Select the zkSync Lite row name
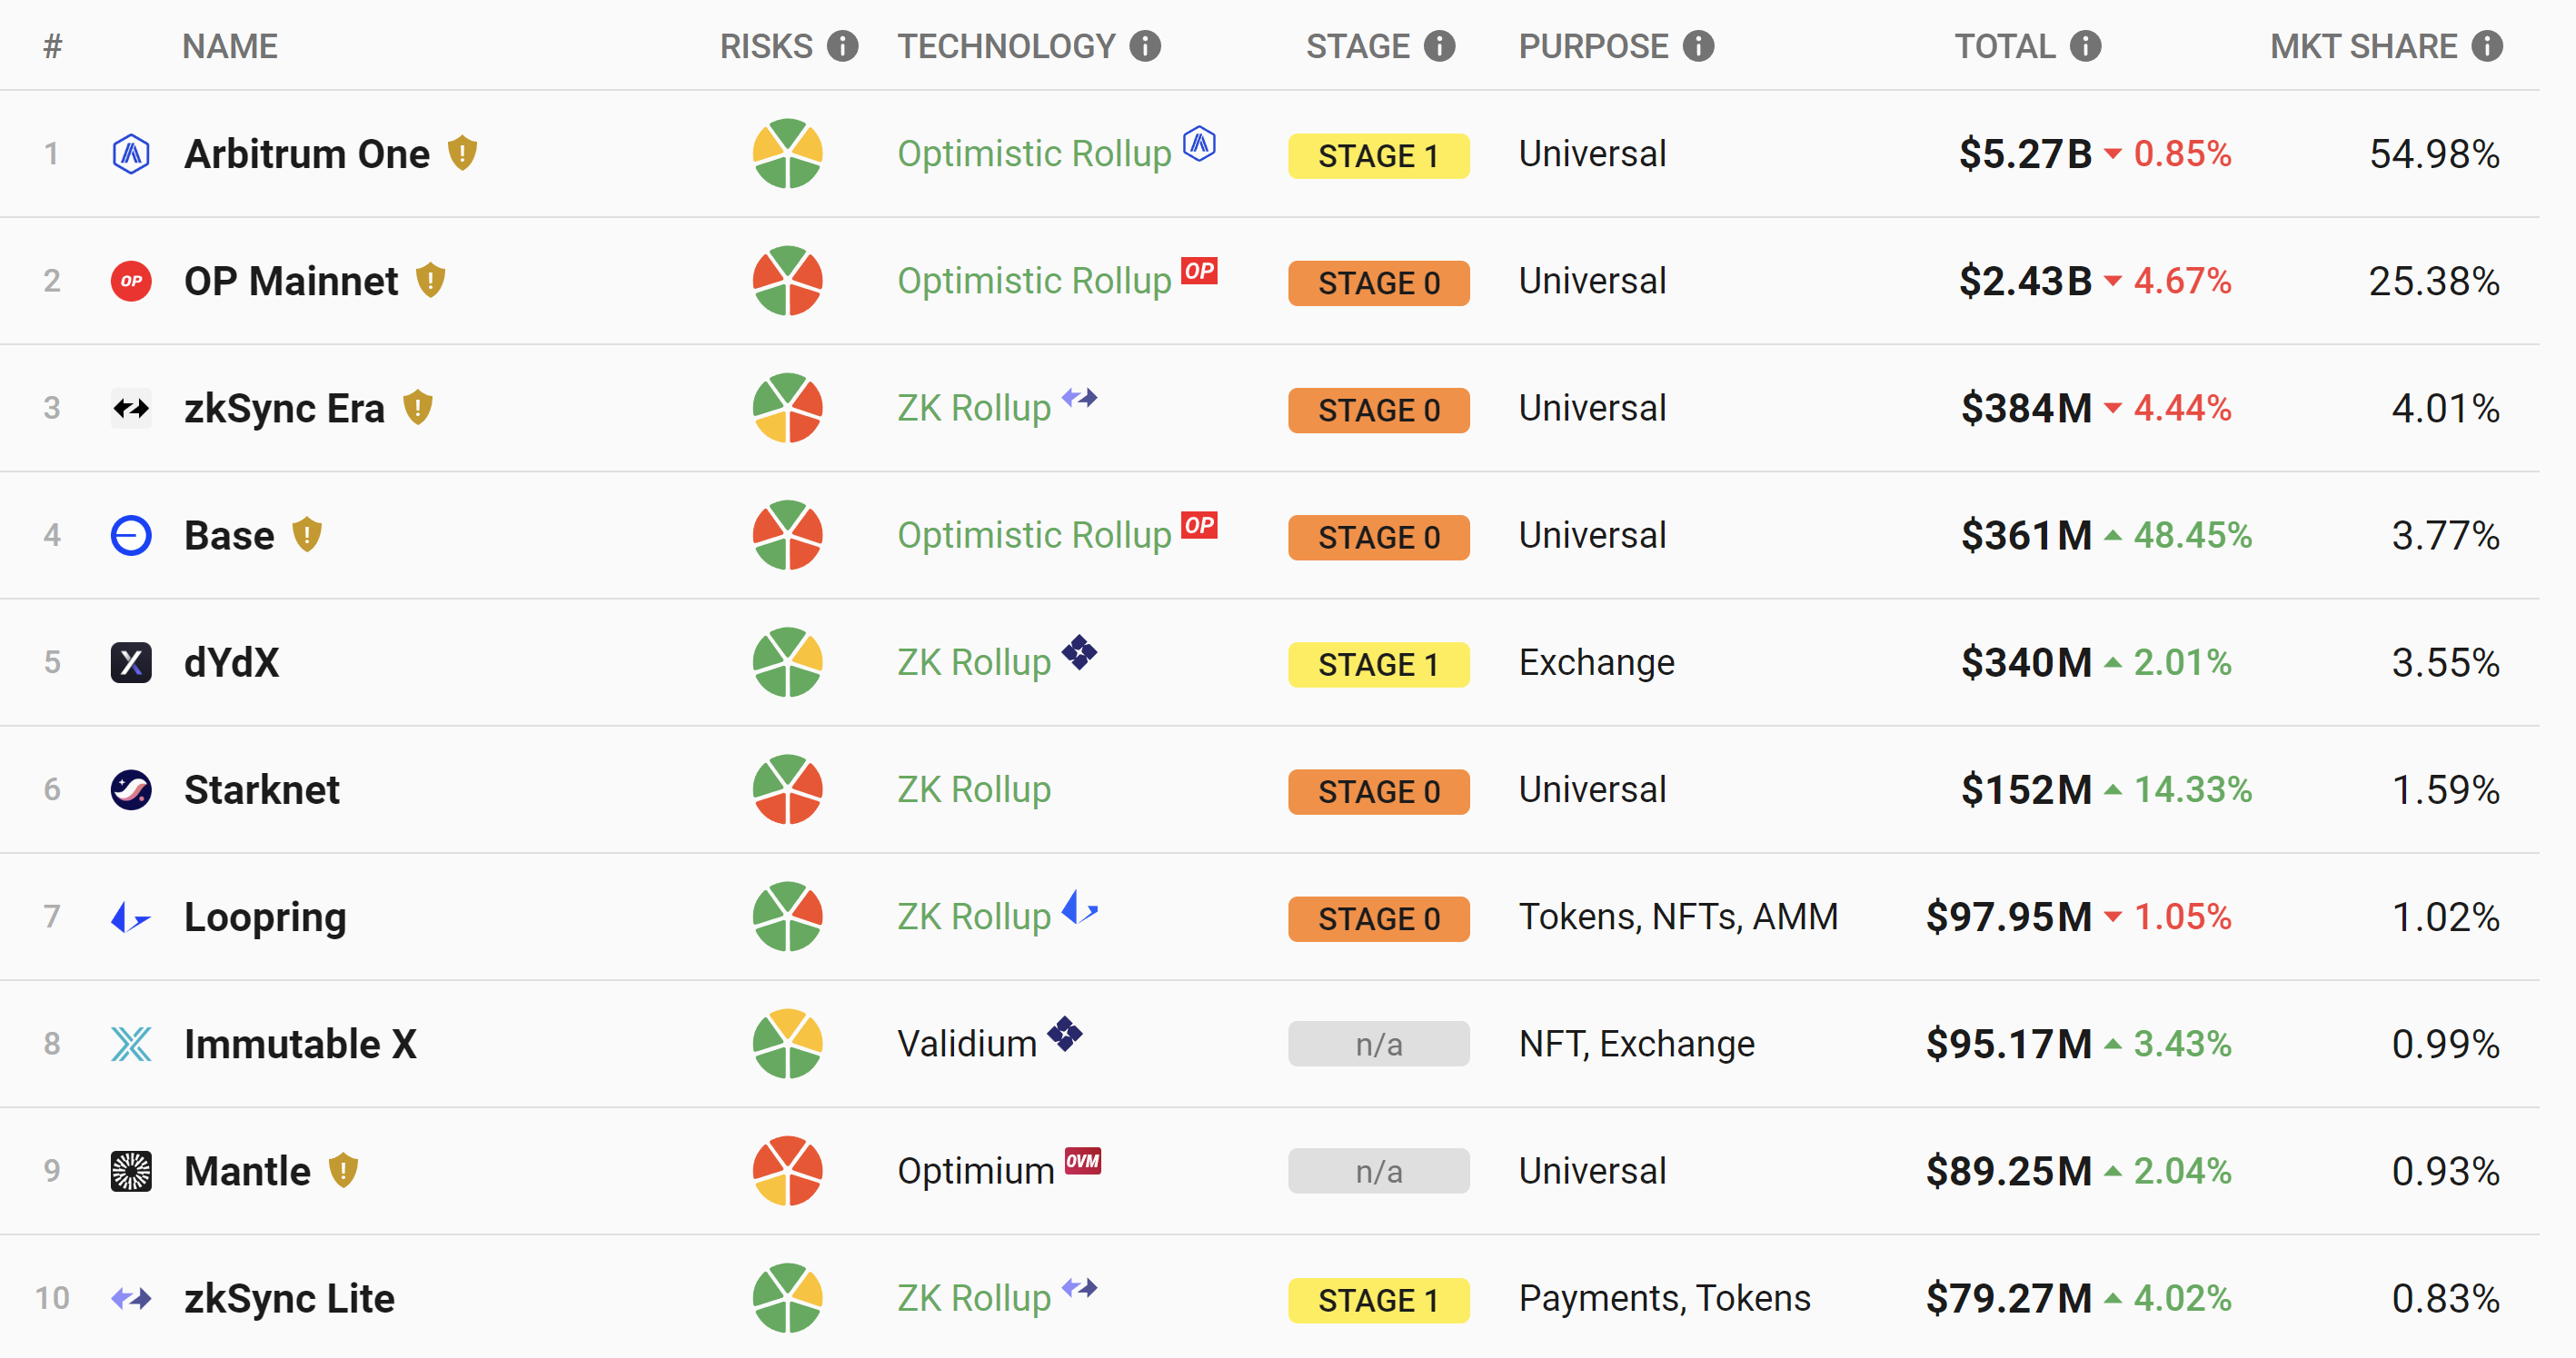 [x=289, y=1298]
